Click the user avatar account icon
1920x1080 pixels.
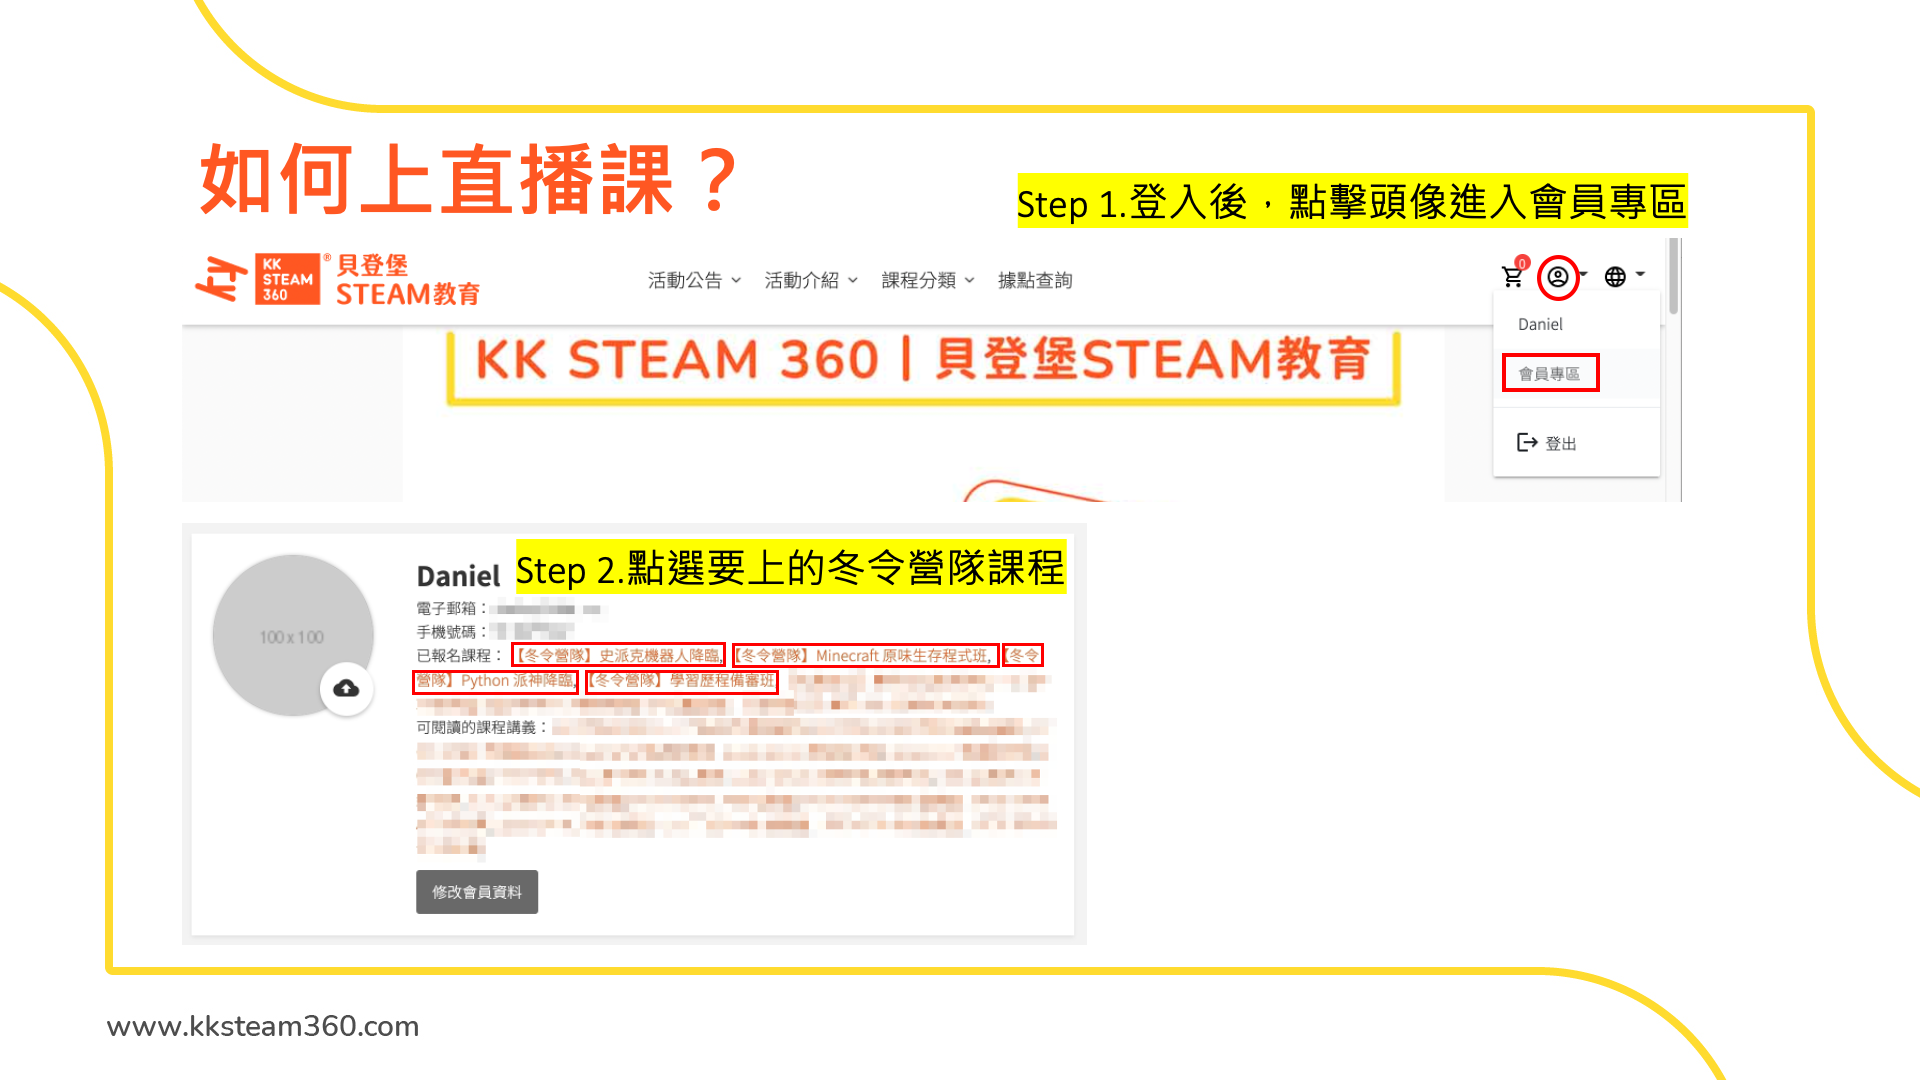1558,277
